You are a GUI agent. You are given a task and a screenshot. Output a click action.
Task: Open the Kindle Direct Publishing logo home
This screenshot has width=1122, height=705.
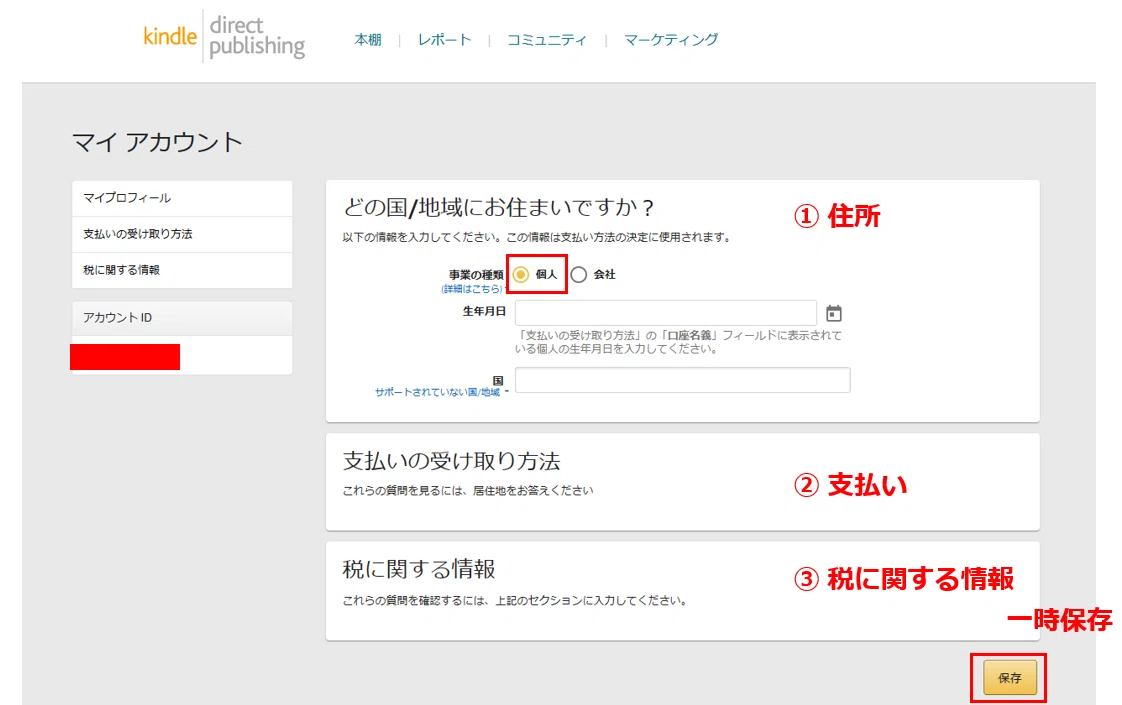224,37
